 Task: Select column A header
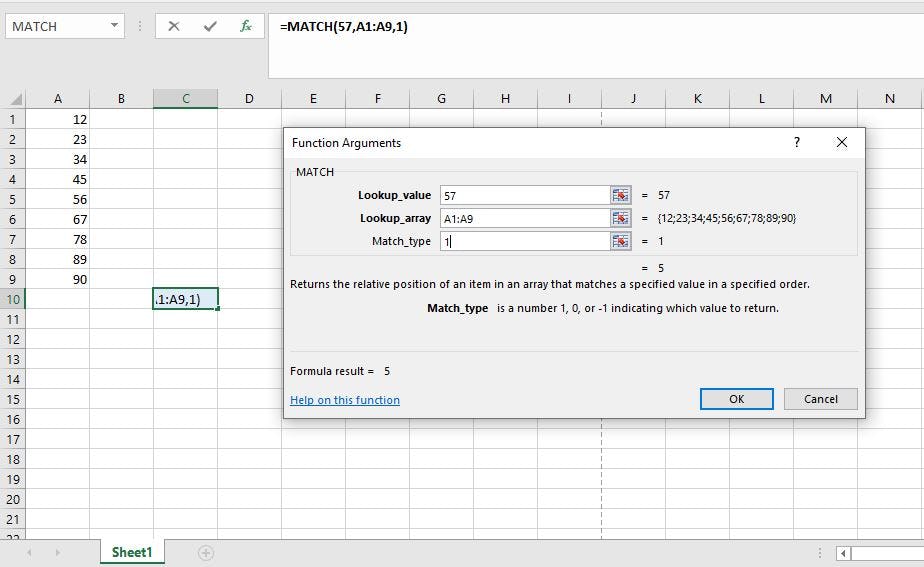pos(58,98)
